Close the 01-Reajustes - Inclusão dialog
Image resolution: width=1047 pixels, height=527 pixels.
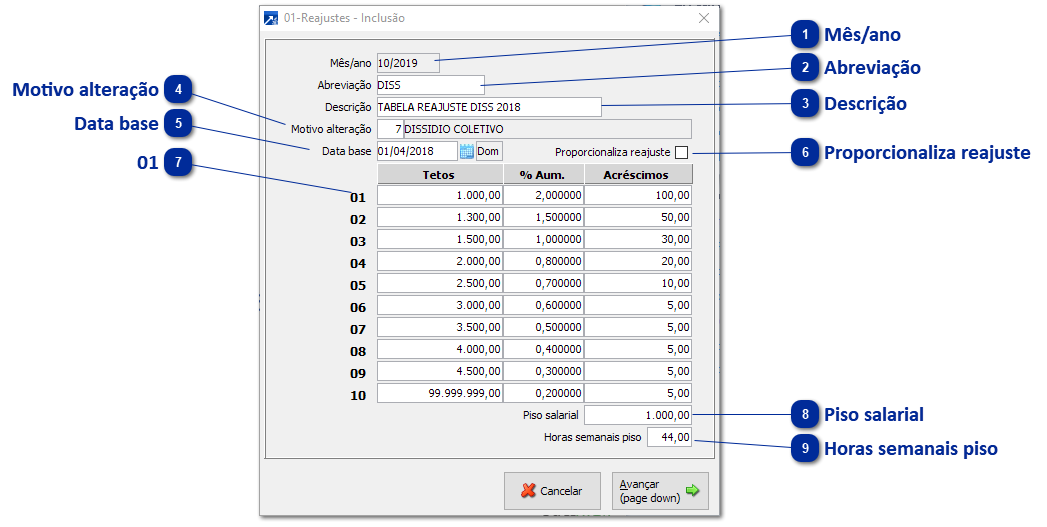(x=704, y=18)
